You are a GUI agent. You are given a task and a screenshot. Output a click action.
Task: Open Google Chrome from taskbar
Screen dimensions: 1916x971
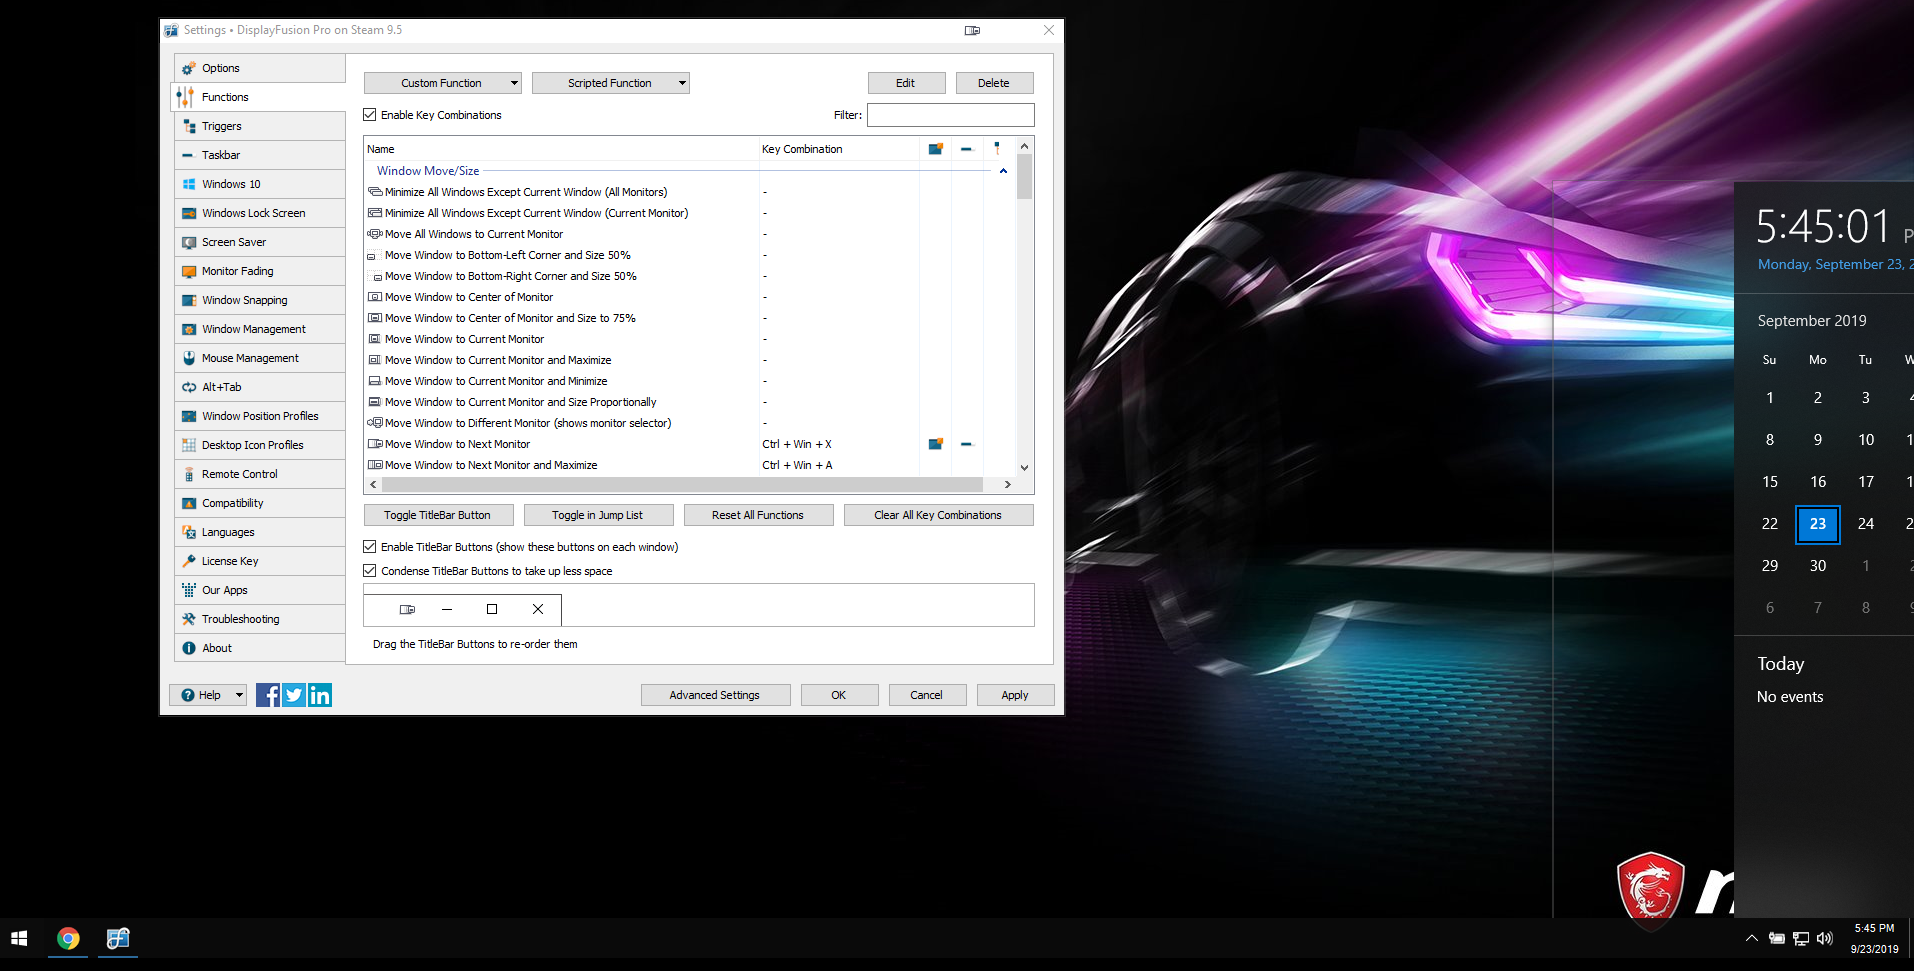point(68,938)
